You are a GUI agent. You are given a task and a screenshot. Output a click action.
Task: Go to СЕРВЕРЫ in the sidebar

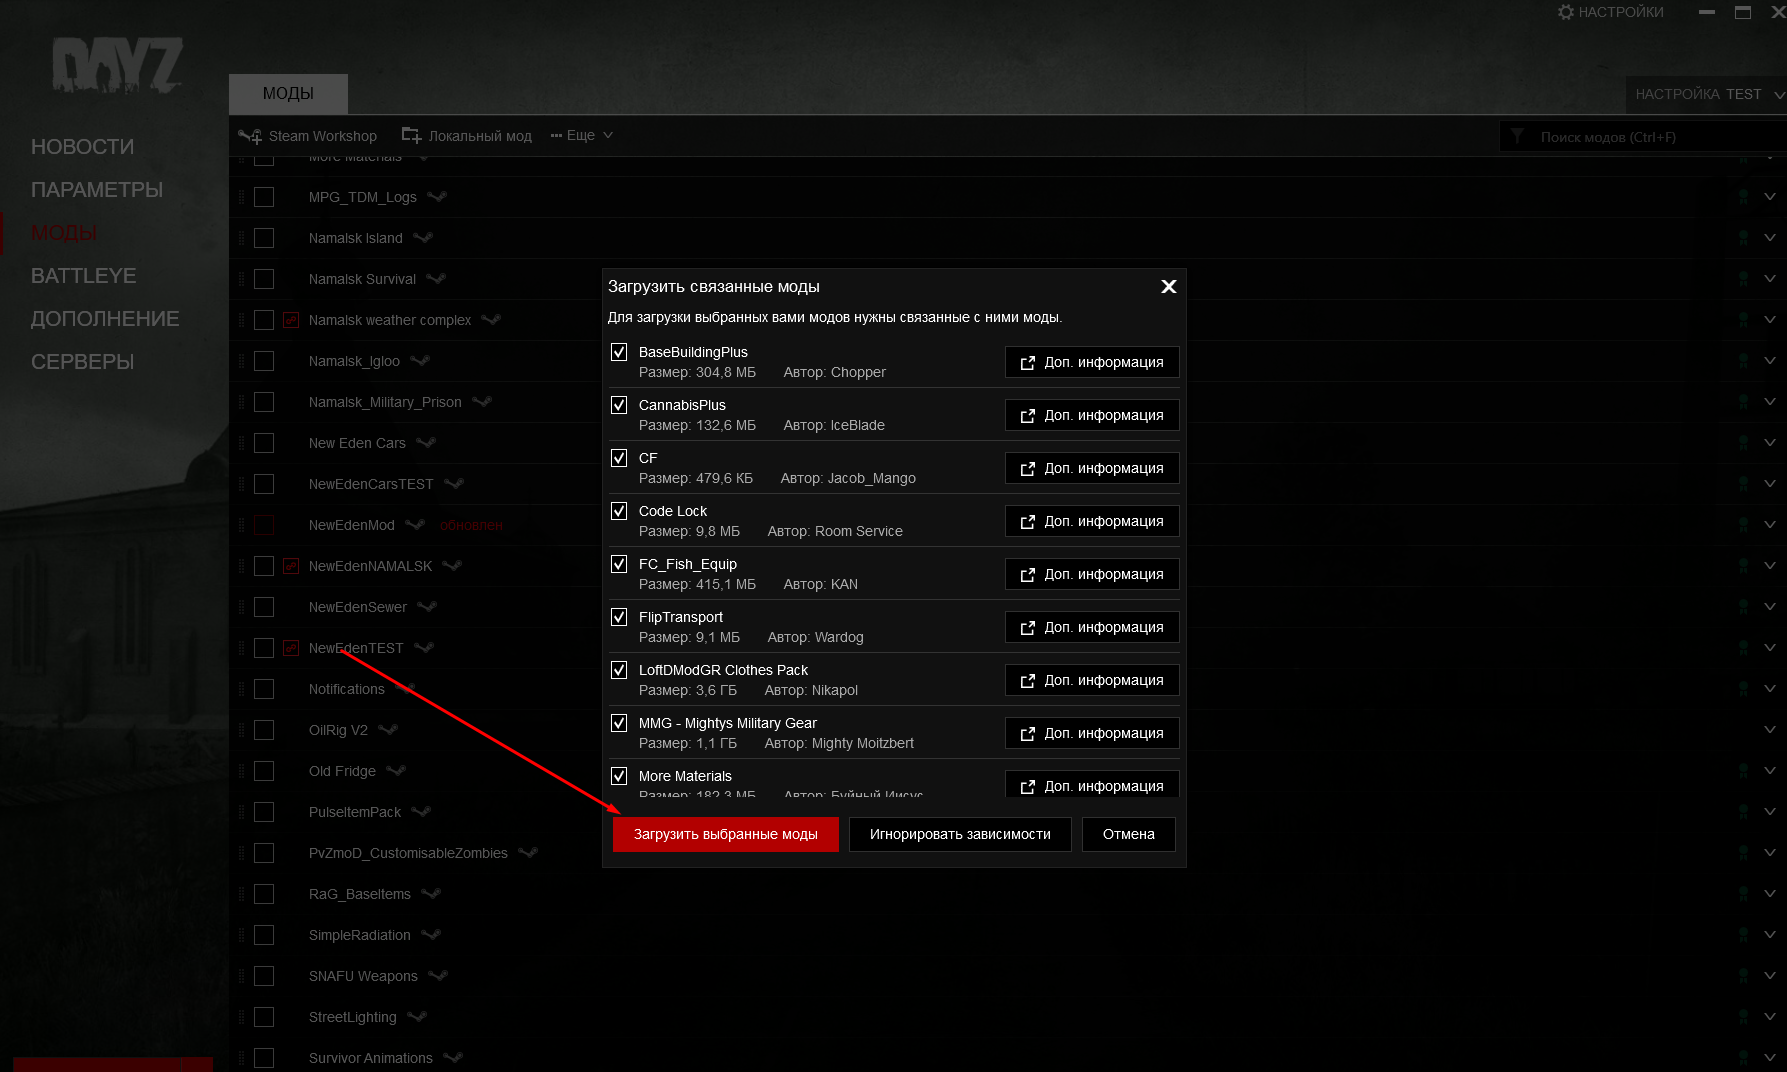pyautogui.click(x=82, y=362)
